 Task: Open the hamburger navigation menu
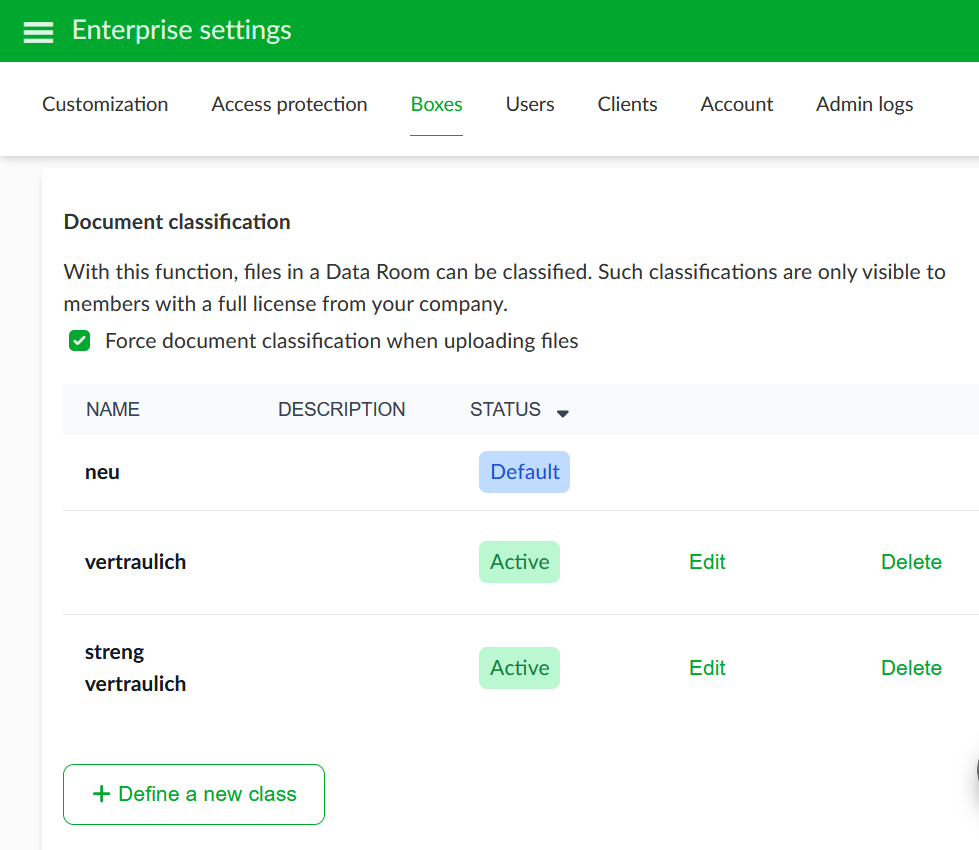[38, 32]
